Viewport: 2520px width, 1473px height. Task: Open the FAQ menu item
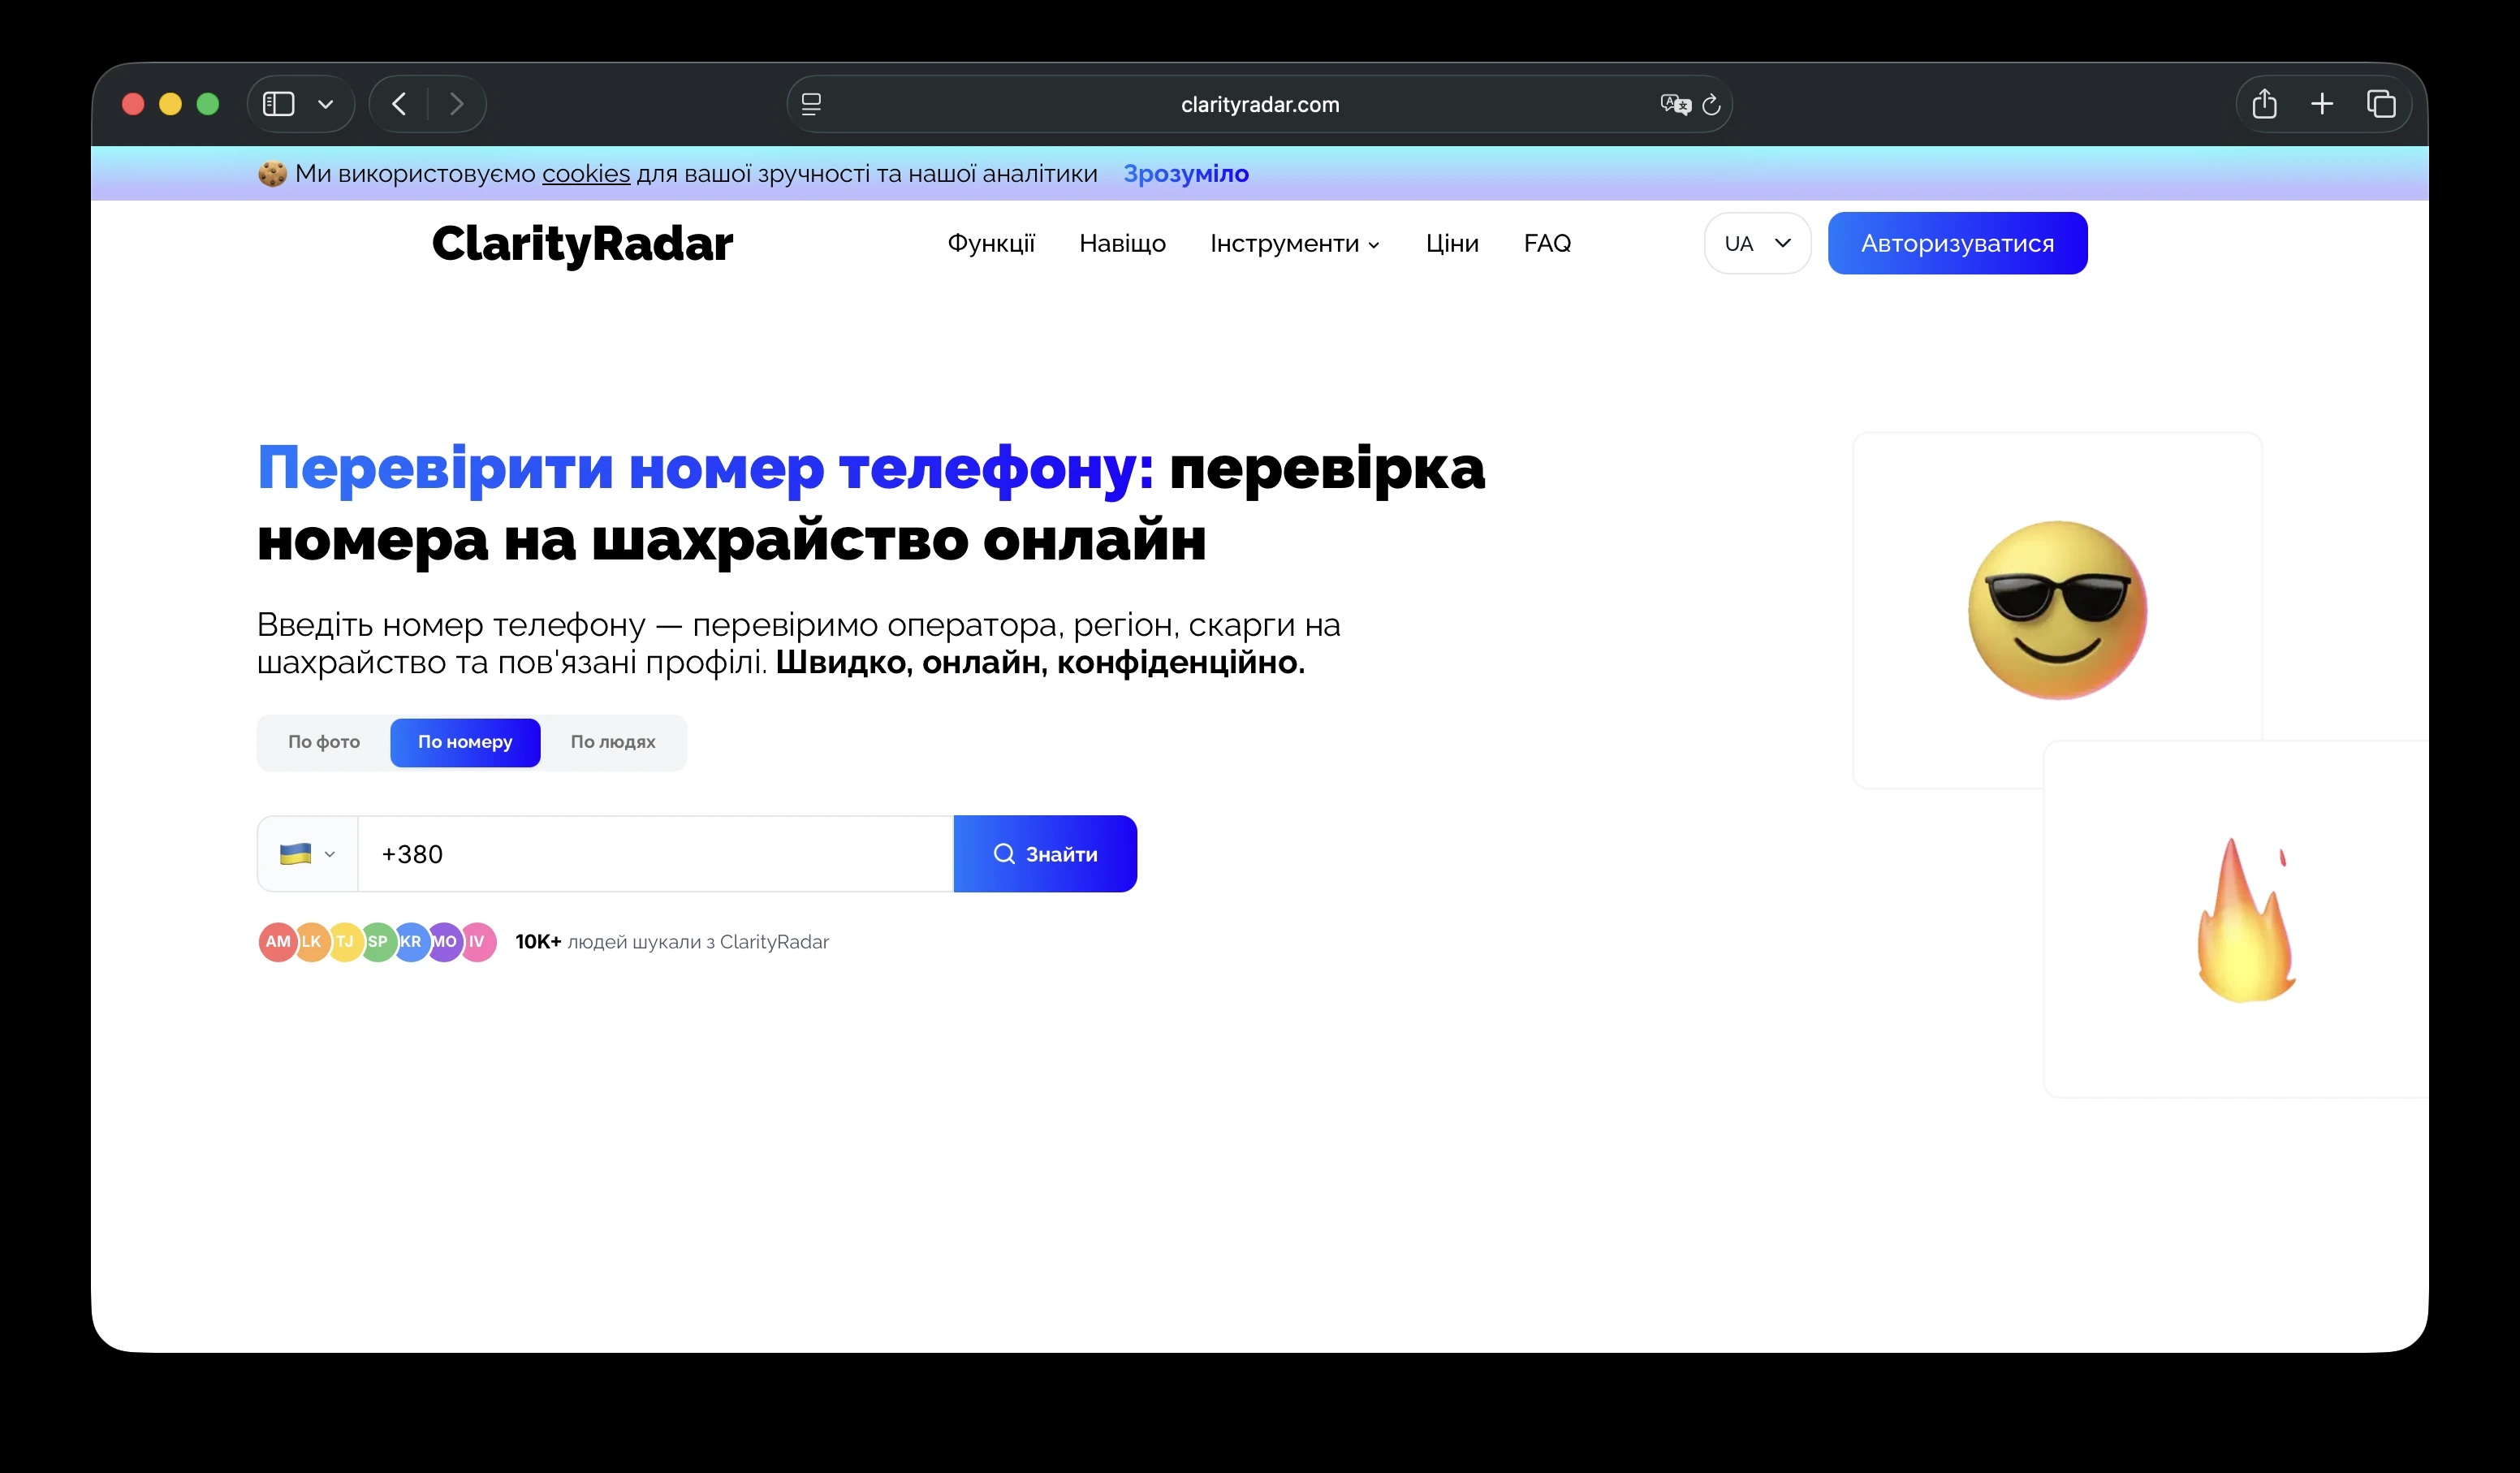pos(1547,243)
